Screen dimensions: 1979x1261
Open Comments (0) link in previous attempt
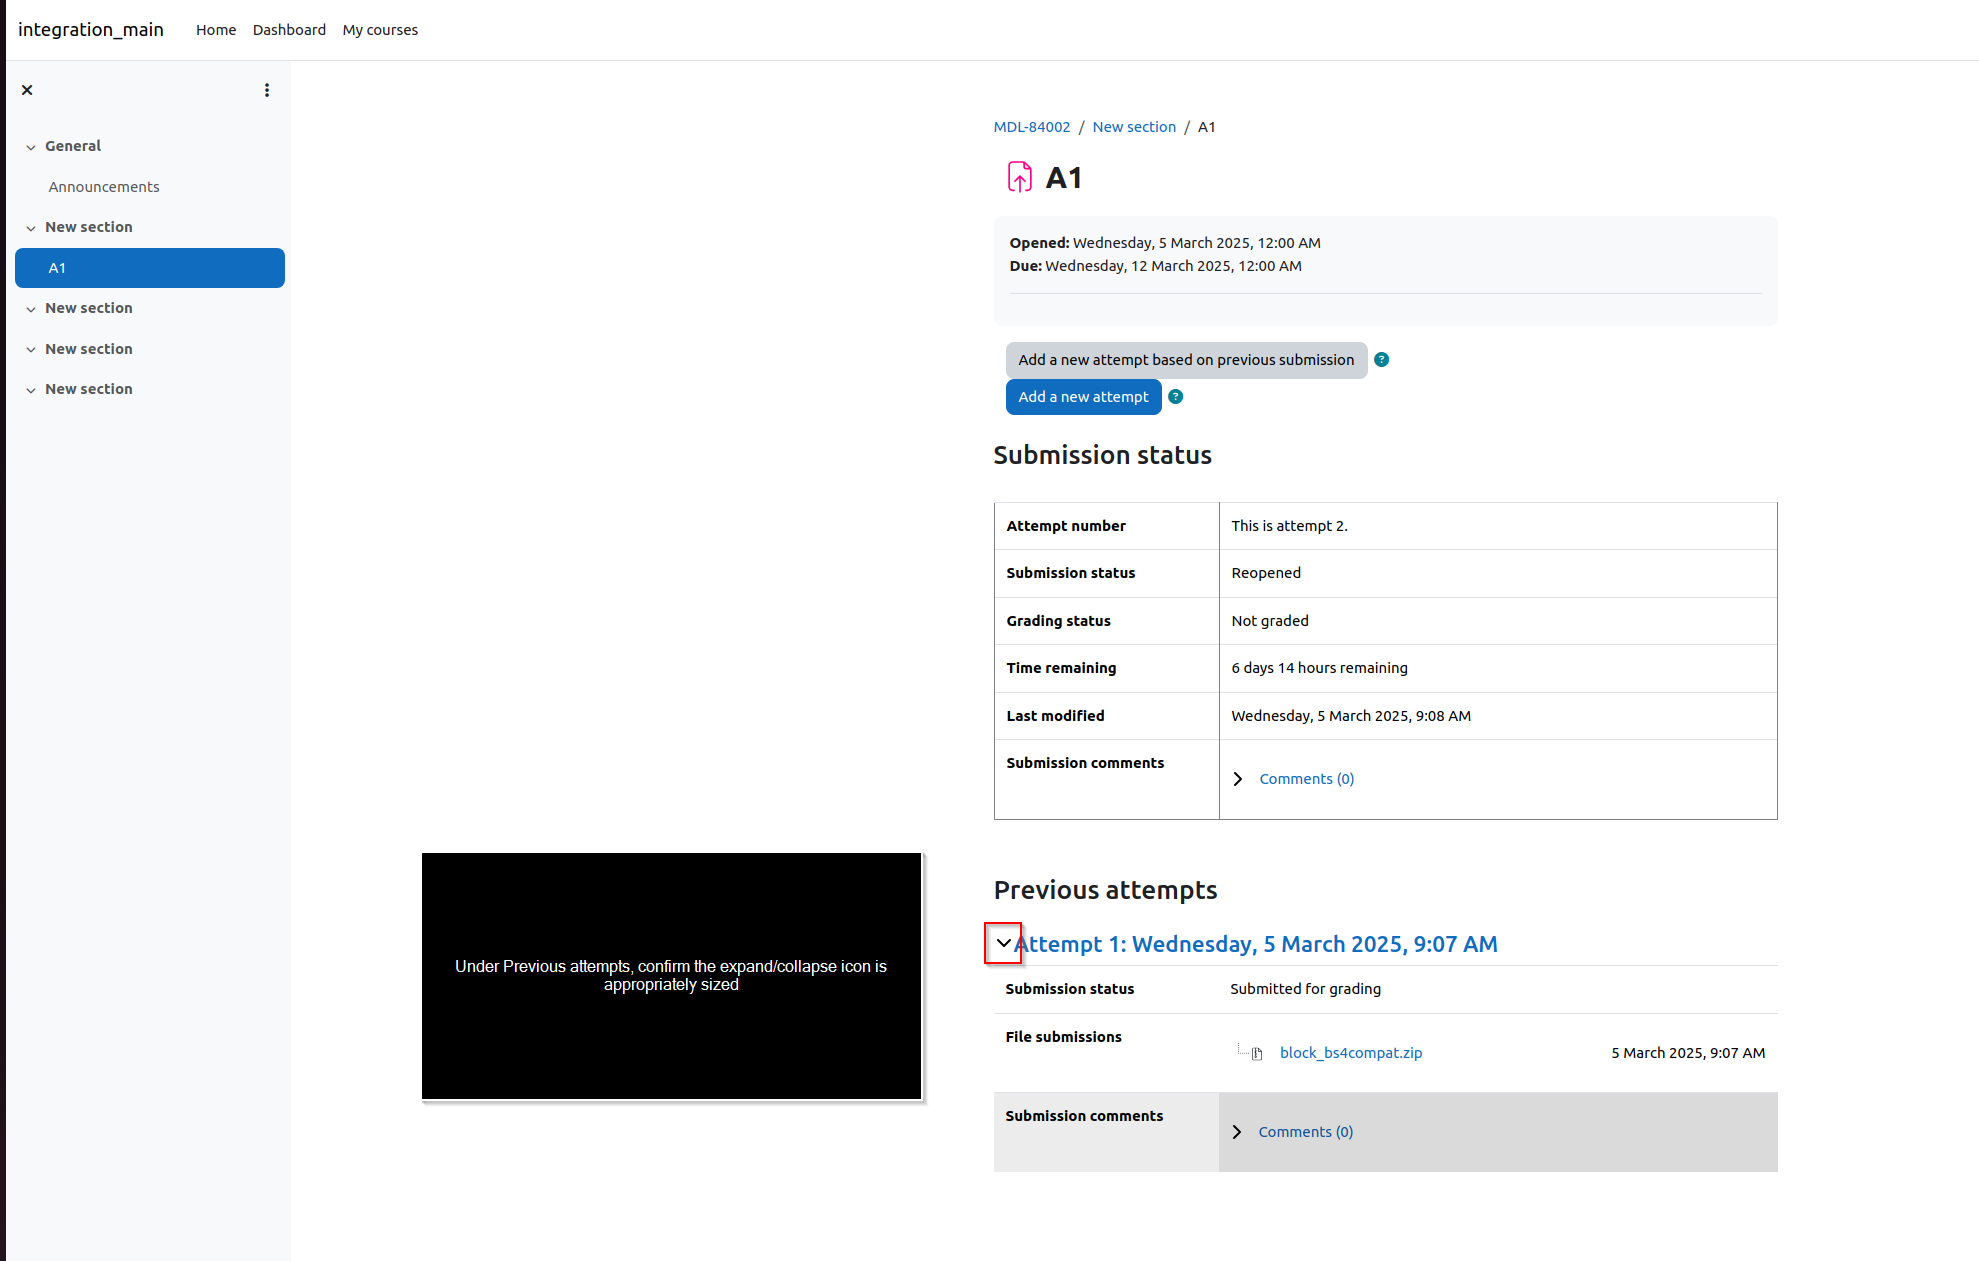click(1305, 1132)
